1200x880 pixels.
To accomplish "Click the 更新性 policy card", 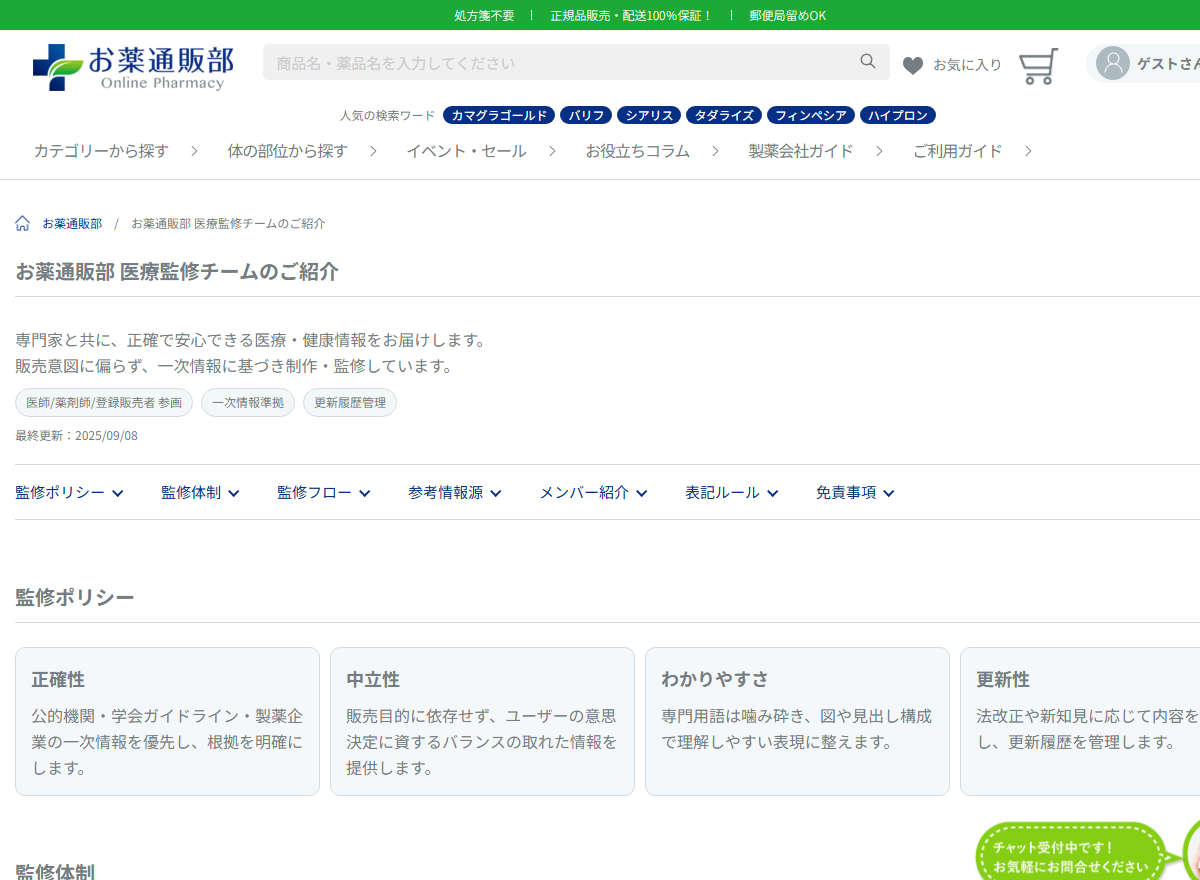I will (1080, 721).
